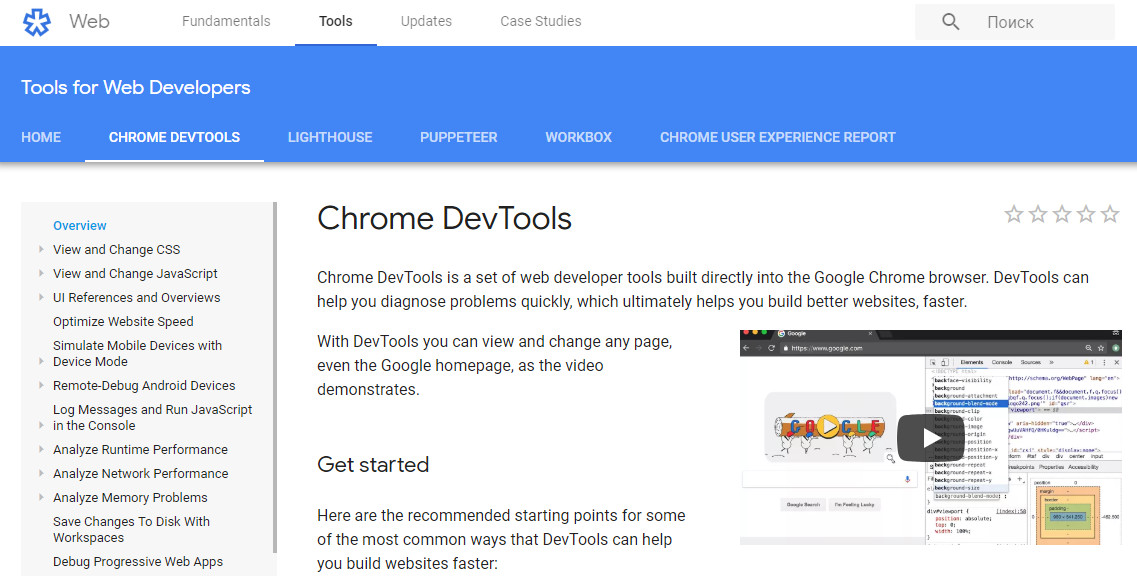Open the Debug Progressive Web Apps guide
Screen dimensions: 1137x576
click(138, 561)
